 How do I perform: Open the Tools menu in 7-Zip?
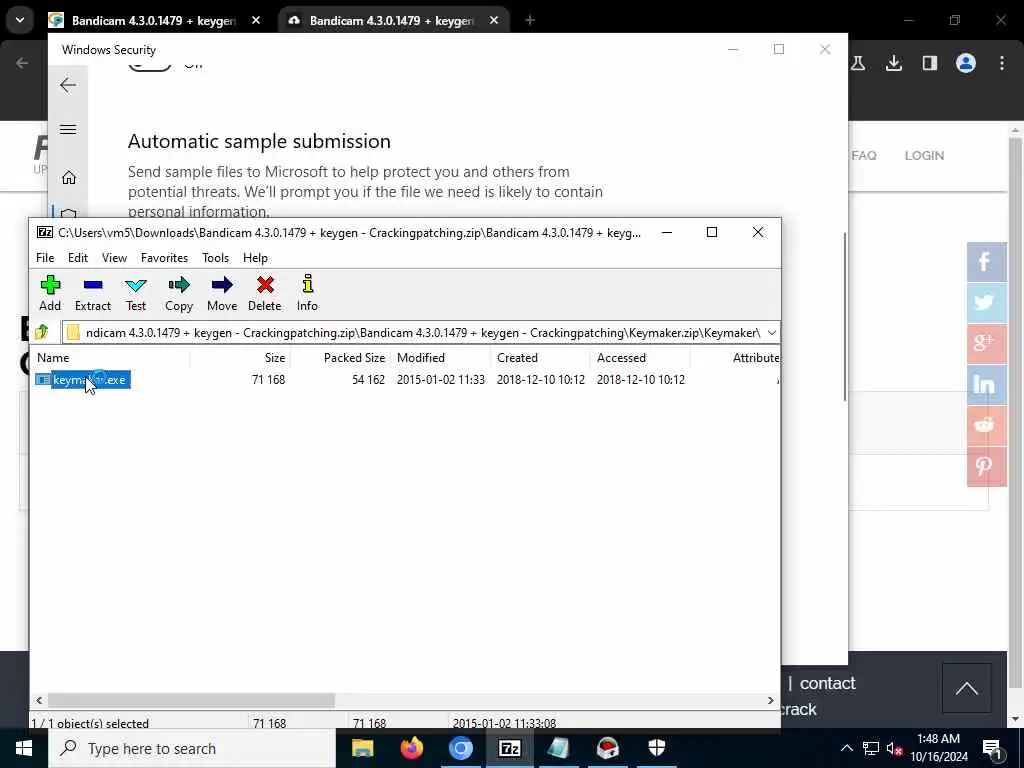click(x=216, y=258)
